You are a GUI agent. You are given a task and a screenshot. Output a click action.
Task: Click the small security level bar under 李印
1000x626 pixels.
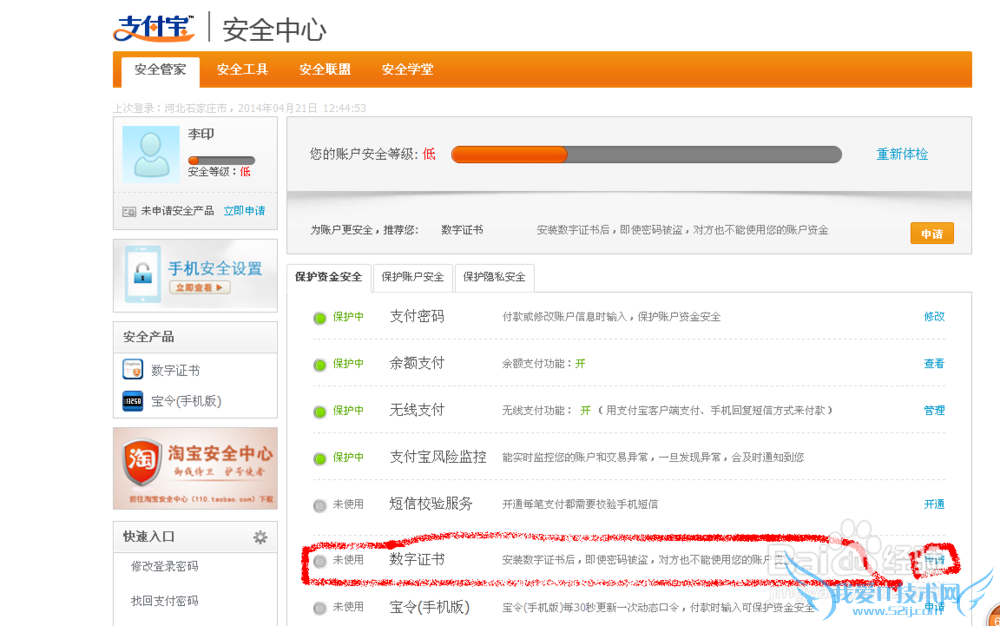click(x=221, y=160)
